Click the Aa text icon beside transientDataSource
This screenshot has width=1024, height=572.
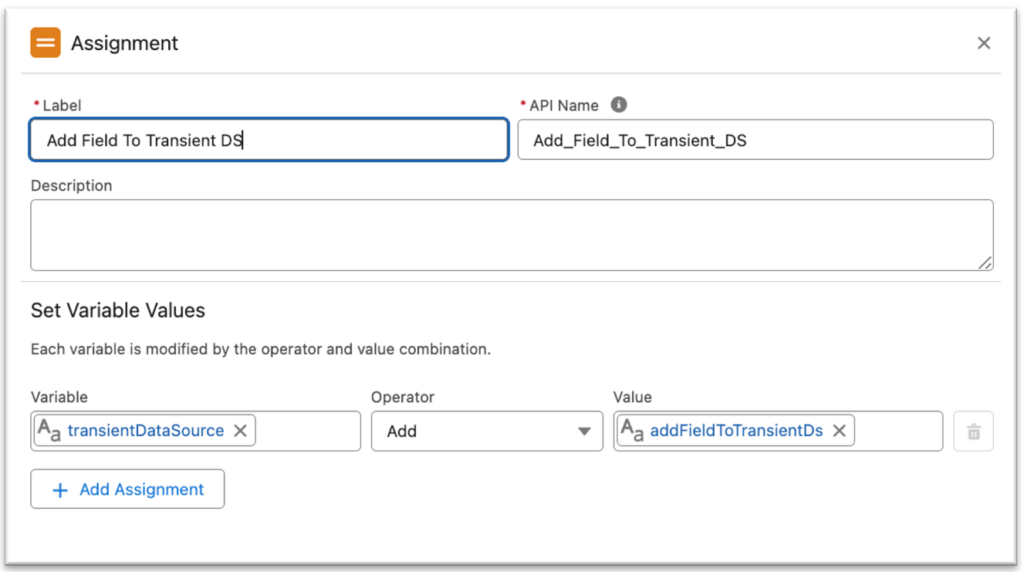click(48, 430)
